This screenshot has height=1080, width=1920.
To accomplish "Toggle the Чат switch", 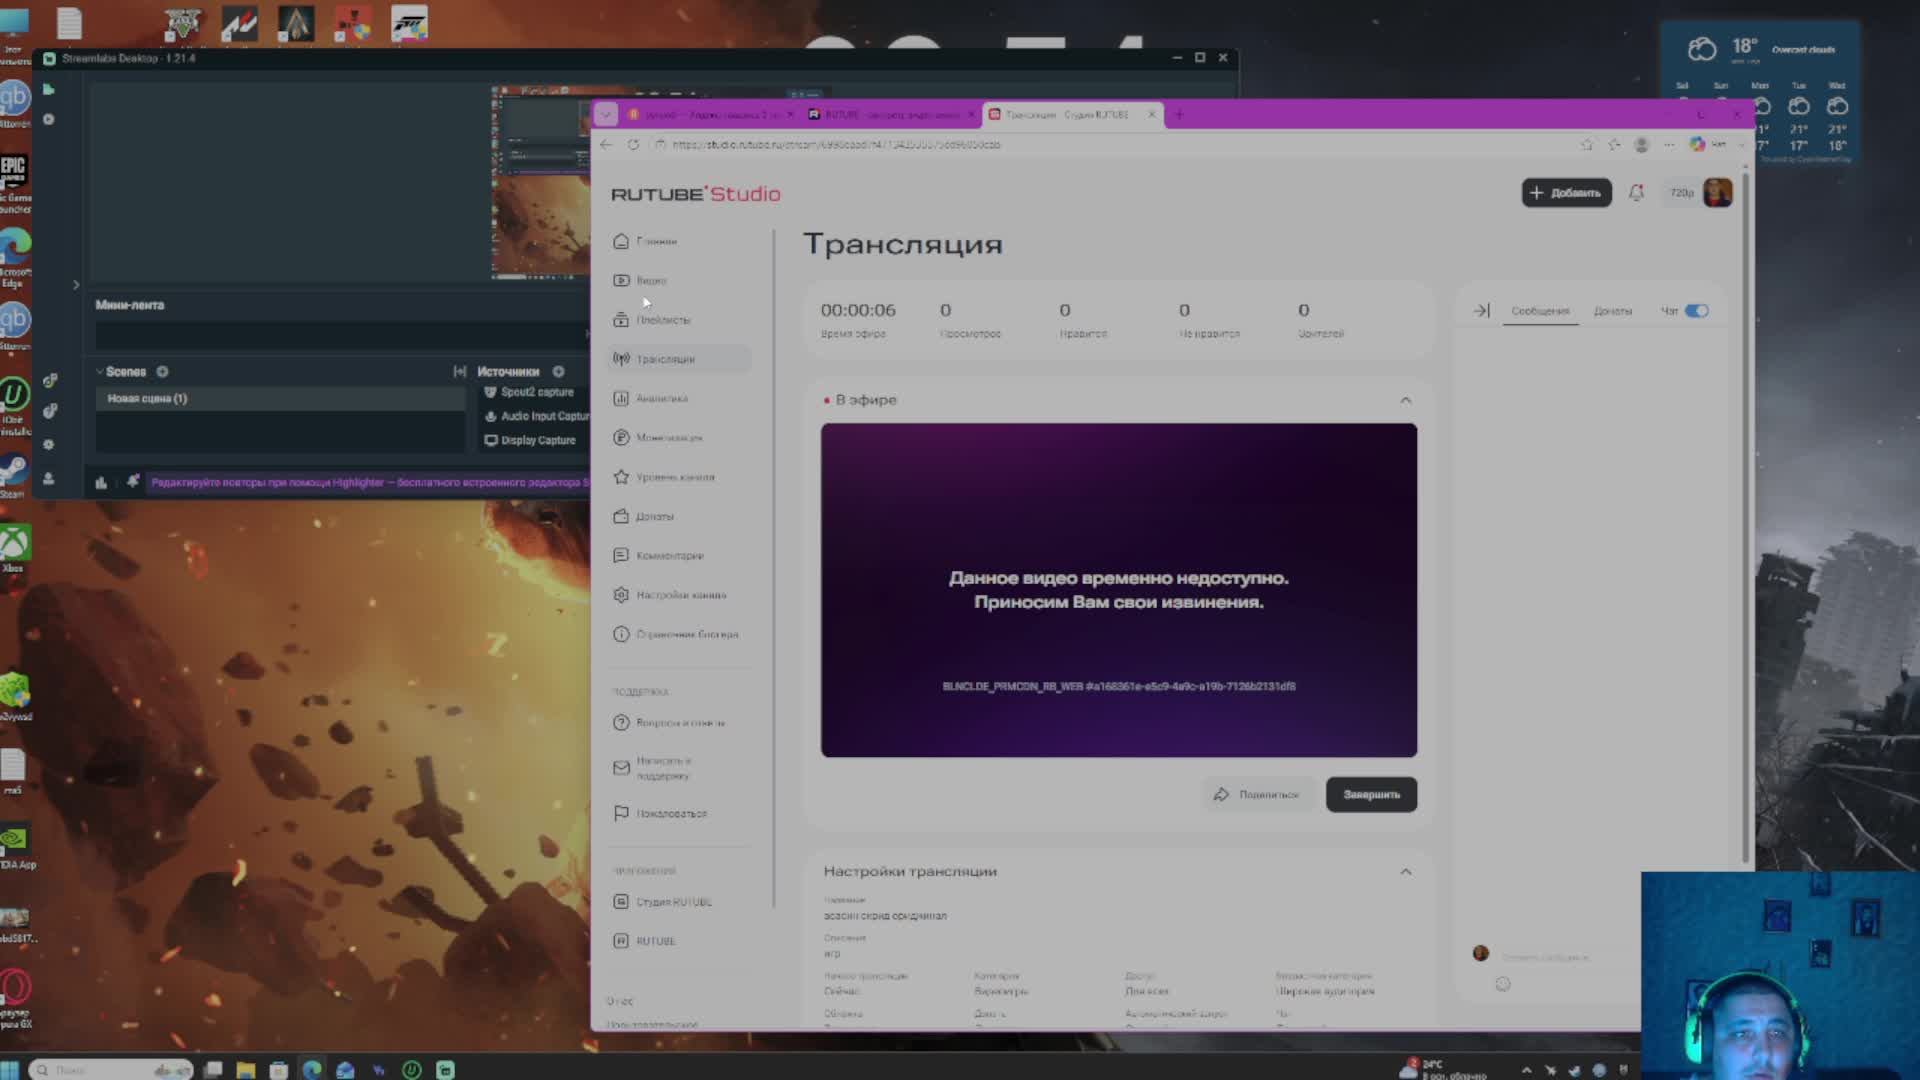I will pos(1697,311).
